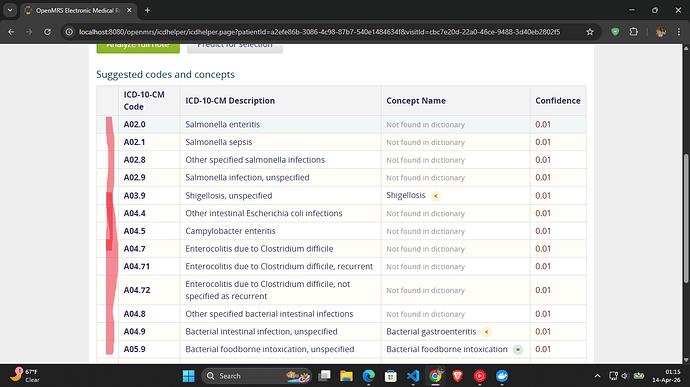Image resolution: width=690 pixels, height=387 pixels.
Task: Open the Chrome three-dot menu
Action: coord(679,32)
